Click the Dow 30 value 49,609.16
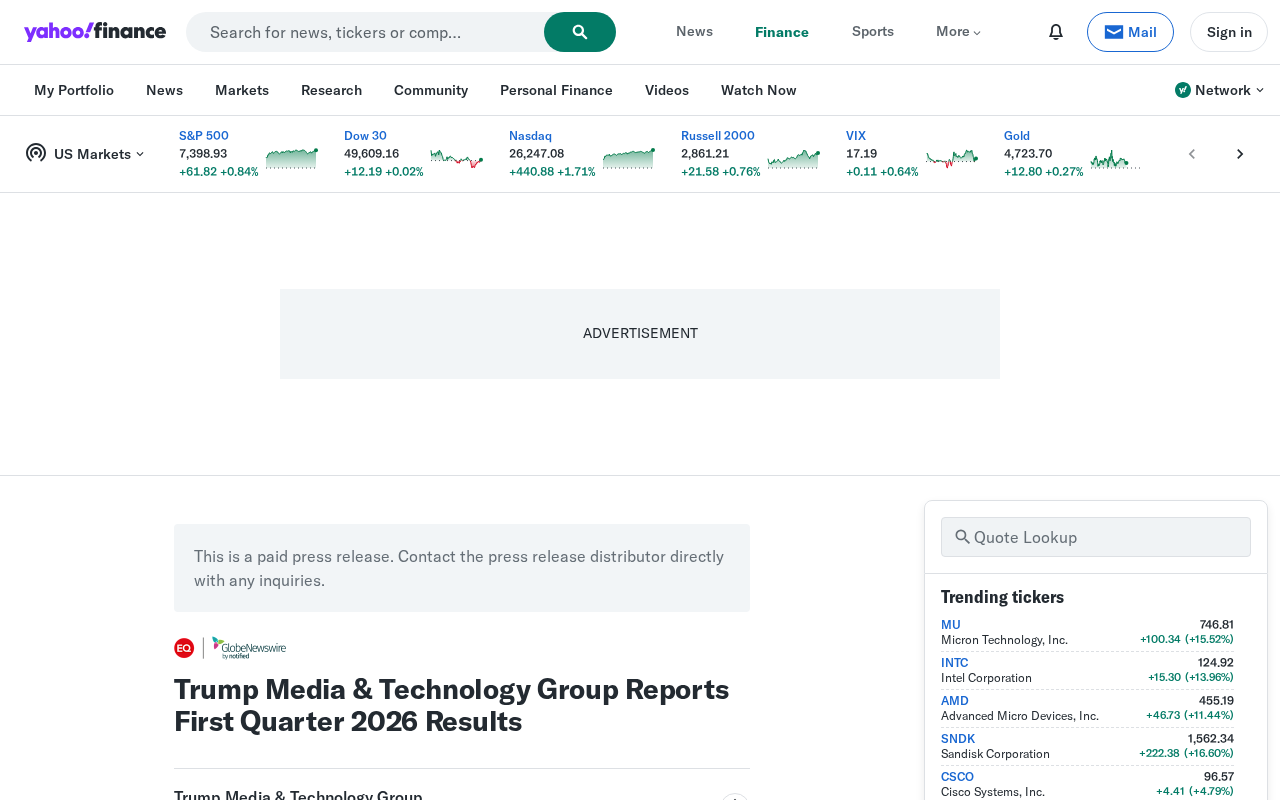This screenshot has height=800, width=1280. click(372, 154)
